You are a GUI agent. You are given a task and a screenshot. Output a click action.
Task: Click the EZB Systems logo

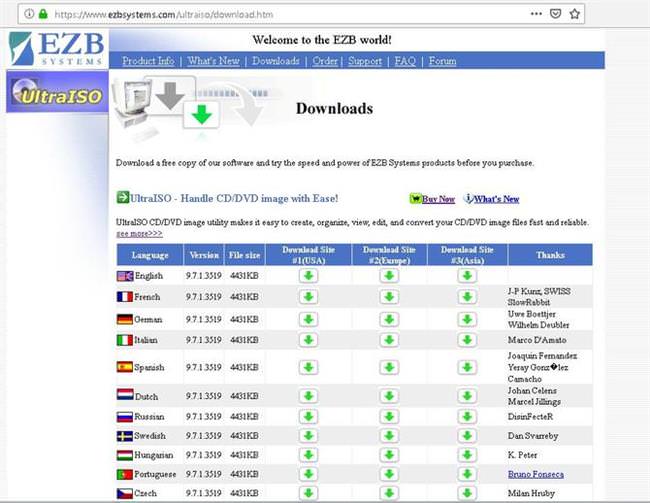56,49
